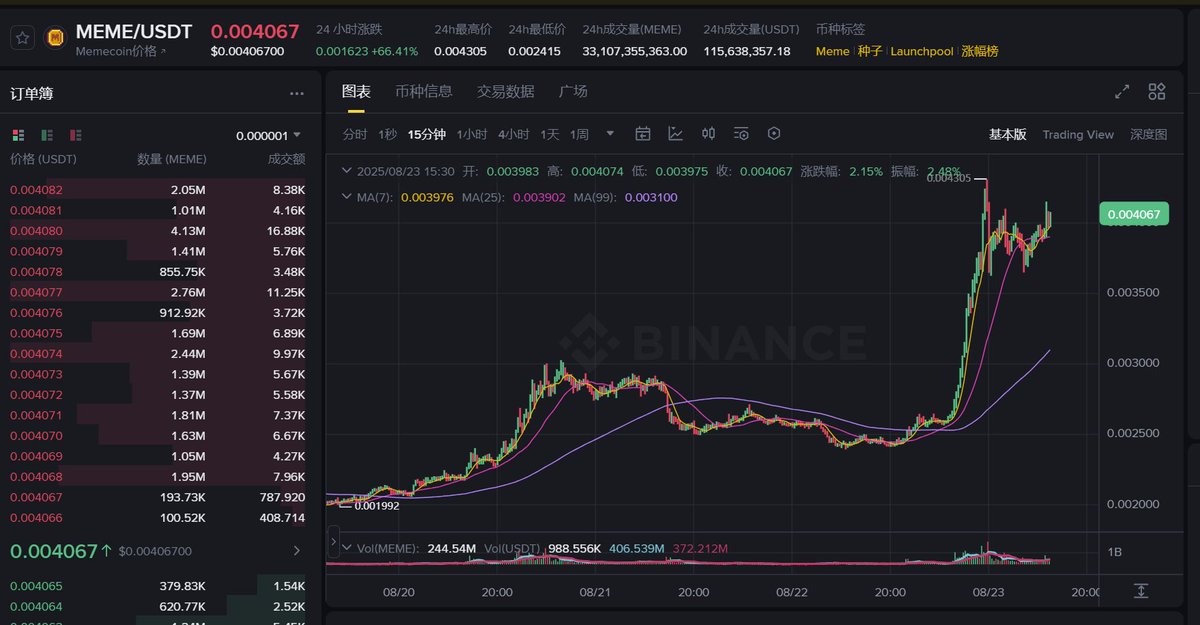Select sell order at price 0.004074
Screen dimensions: 1200x625
pyautogui.click(x=158, y=354)
